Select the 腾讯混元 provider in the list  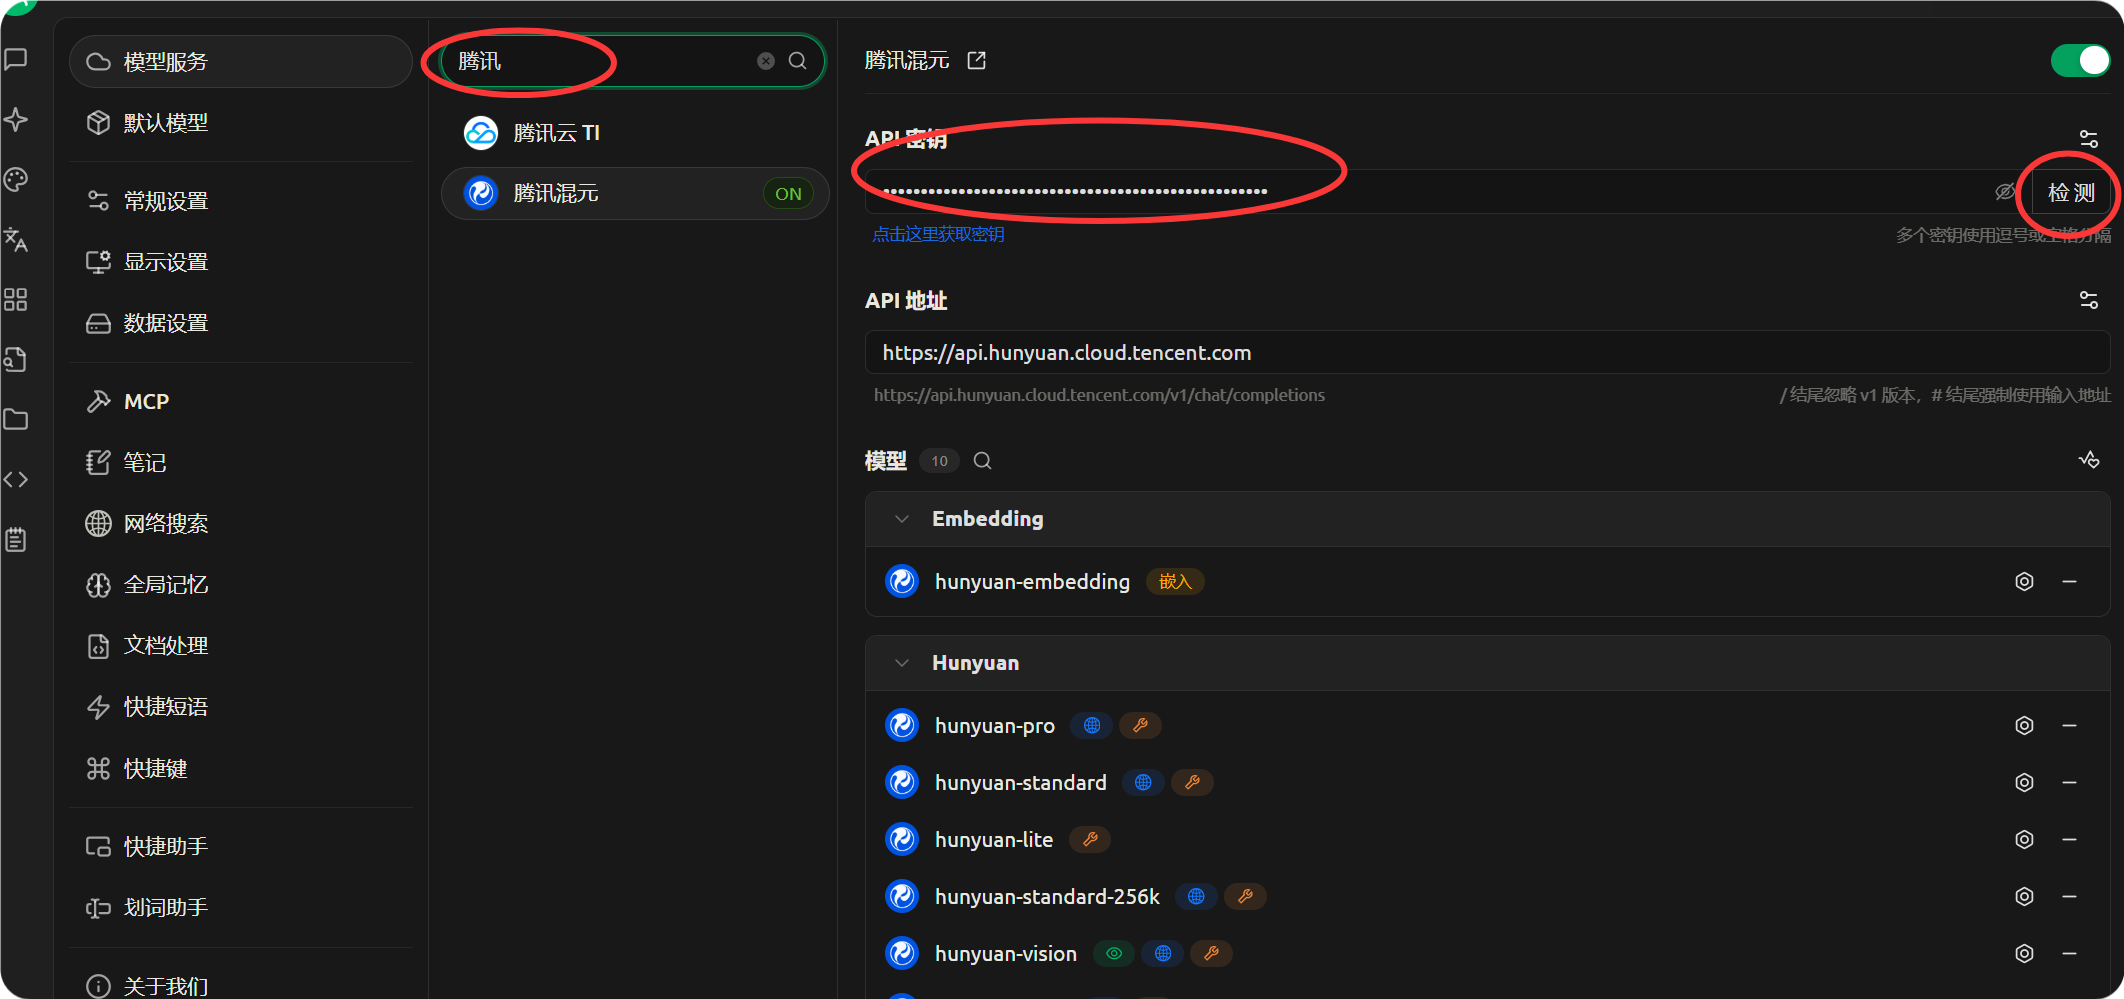635,193
